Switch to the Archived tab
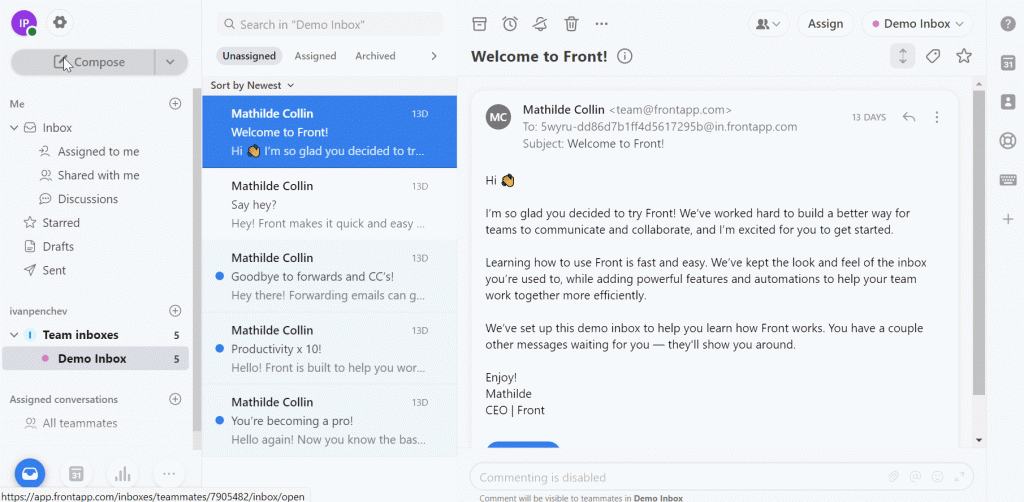 tap(375, 56)
